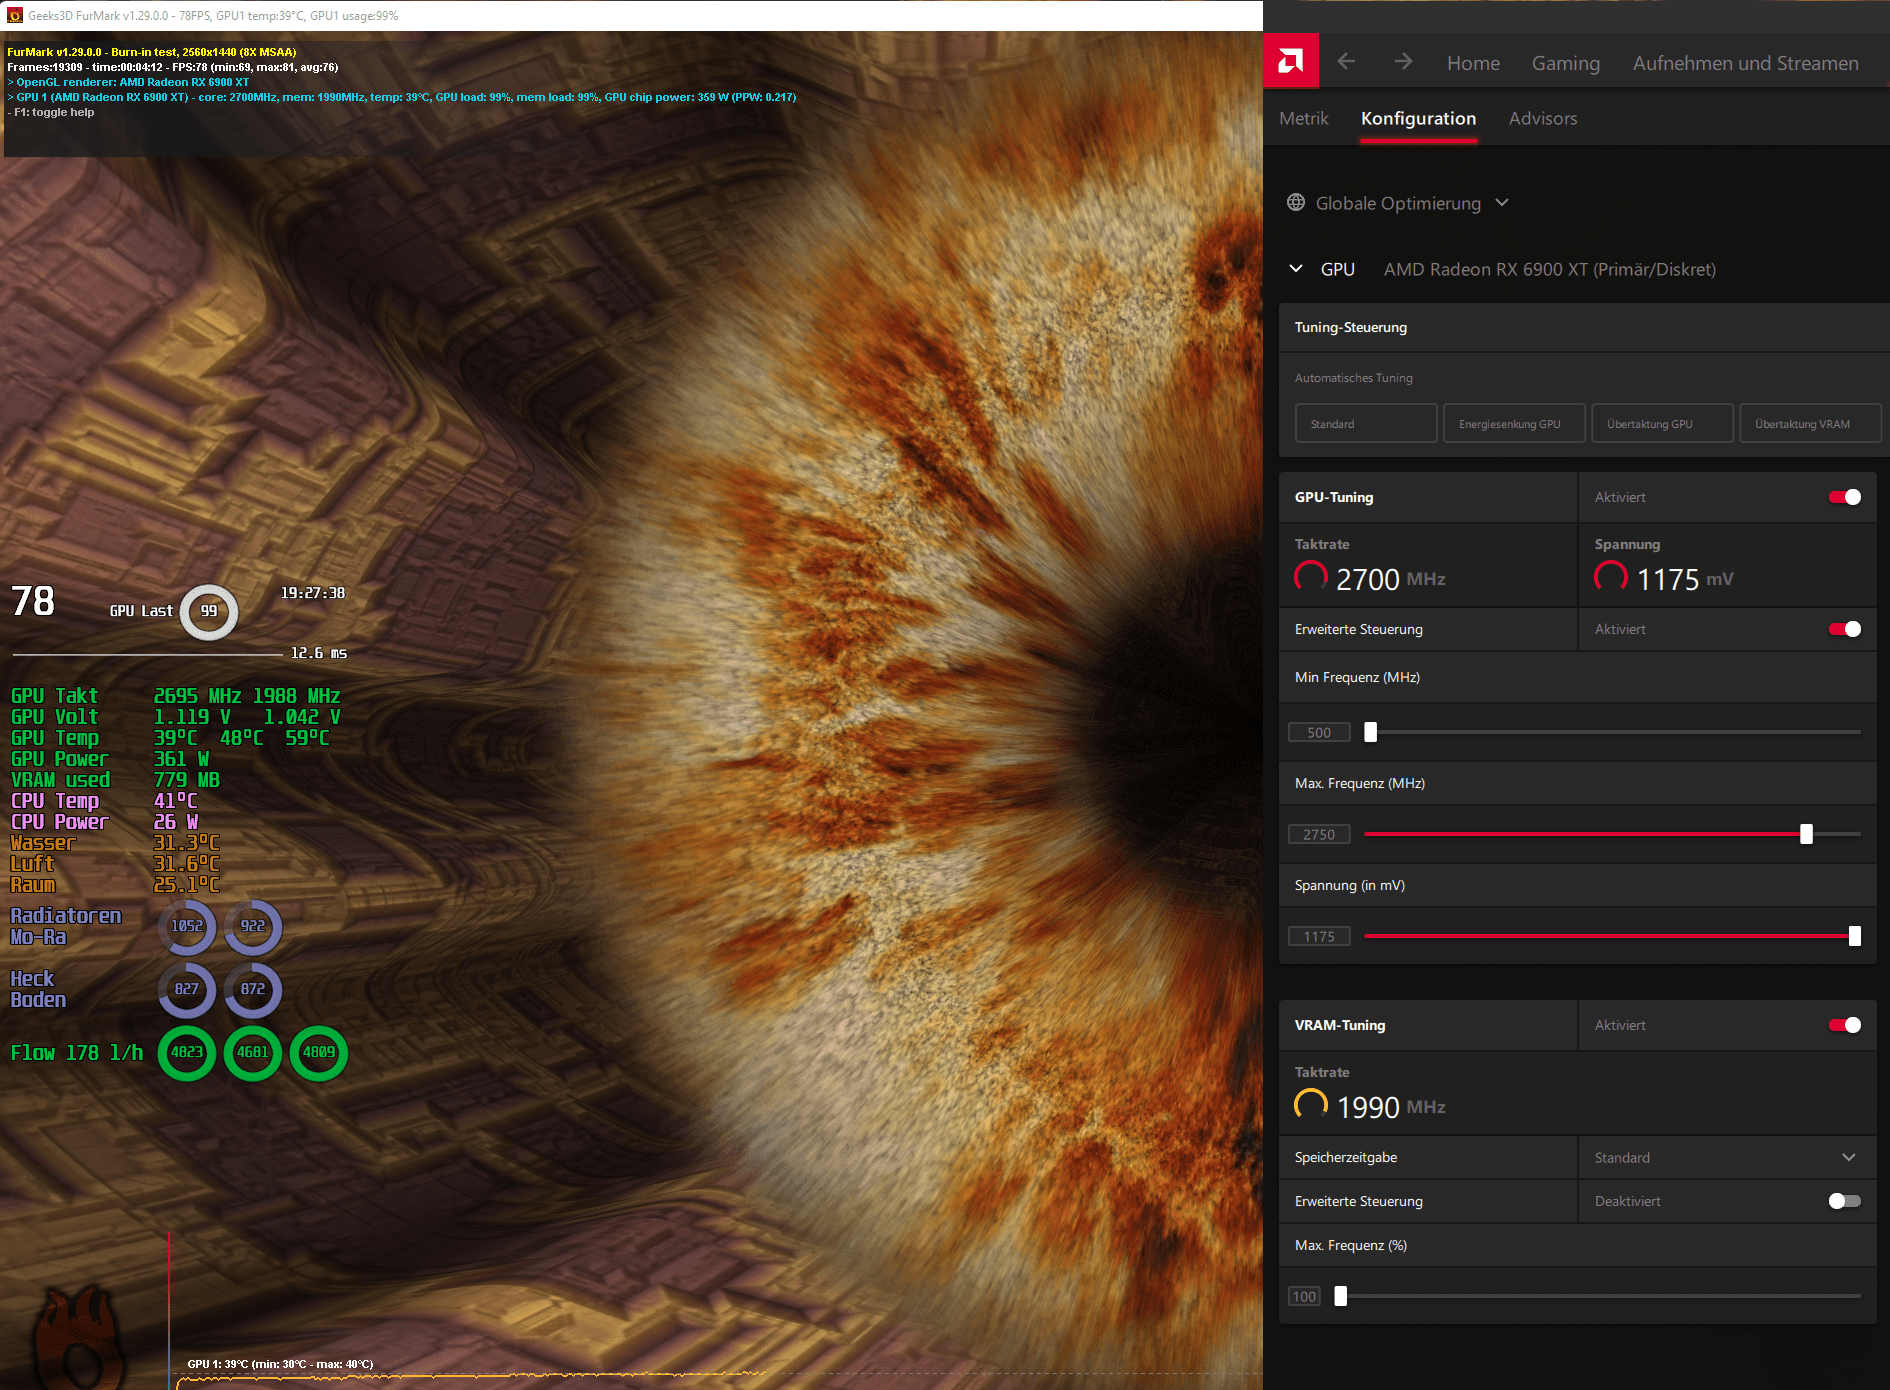
Task: Click the Mo-Ra fan gauge showing 922
Action: 253,926
